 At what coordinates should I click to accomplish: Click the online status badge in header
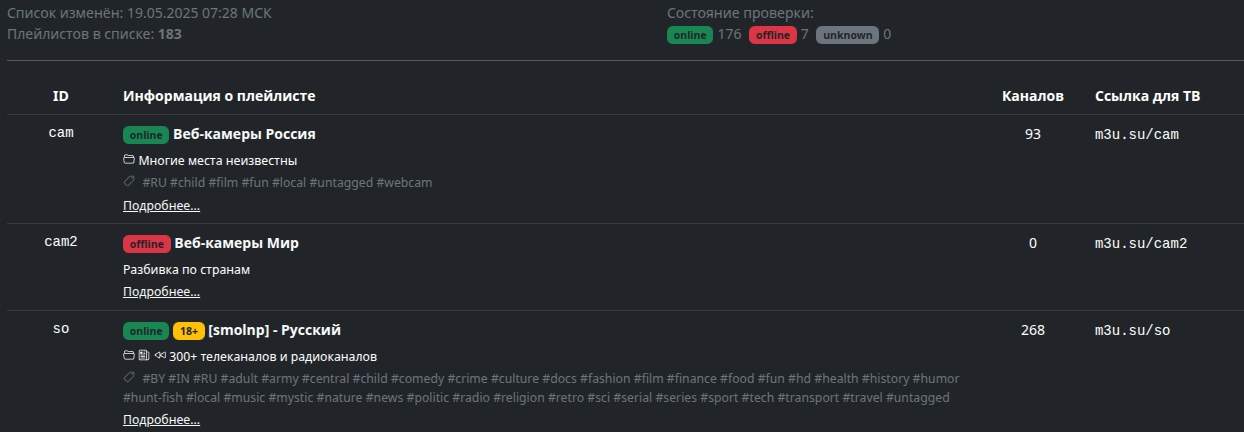point(690,35)
